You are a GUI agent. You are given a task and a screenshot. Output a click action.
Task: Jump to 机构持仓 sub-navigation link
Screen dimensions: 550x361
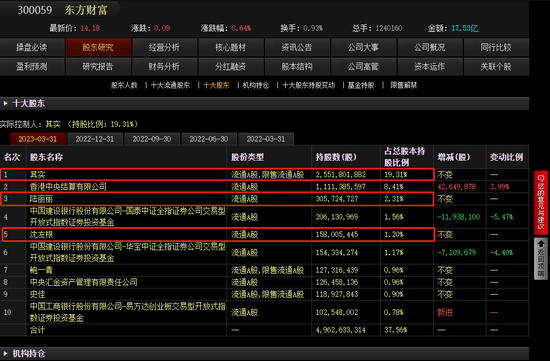256,85
